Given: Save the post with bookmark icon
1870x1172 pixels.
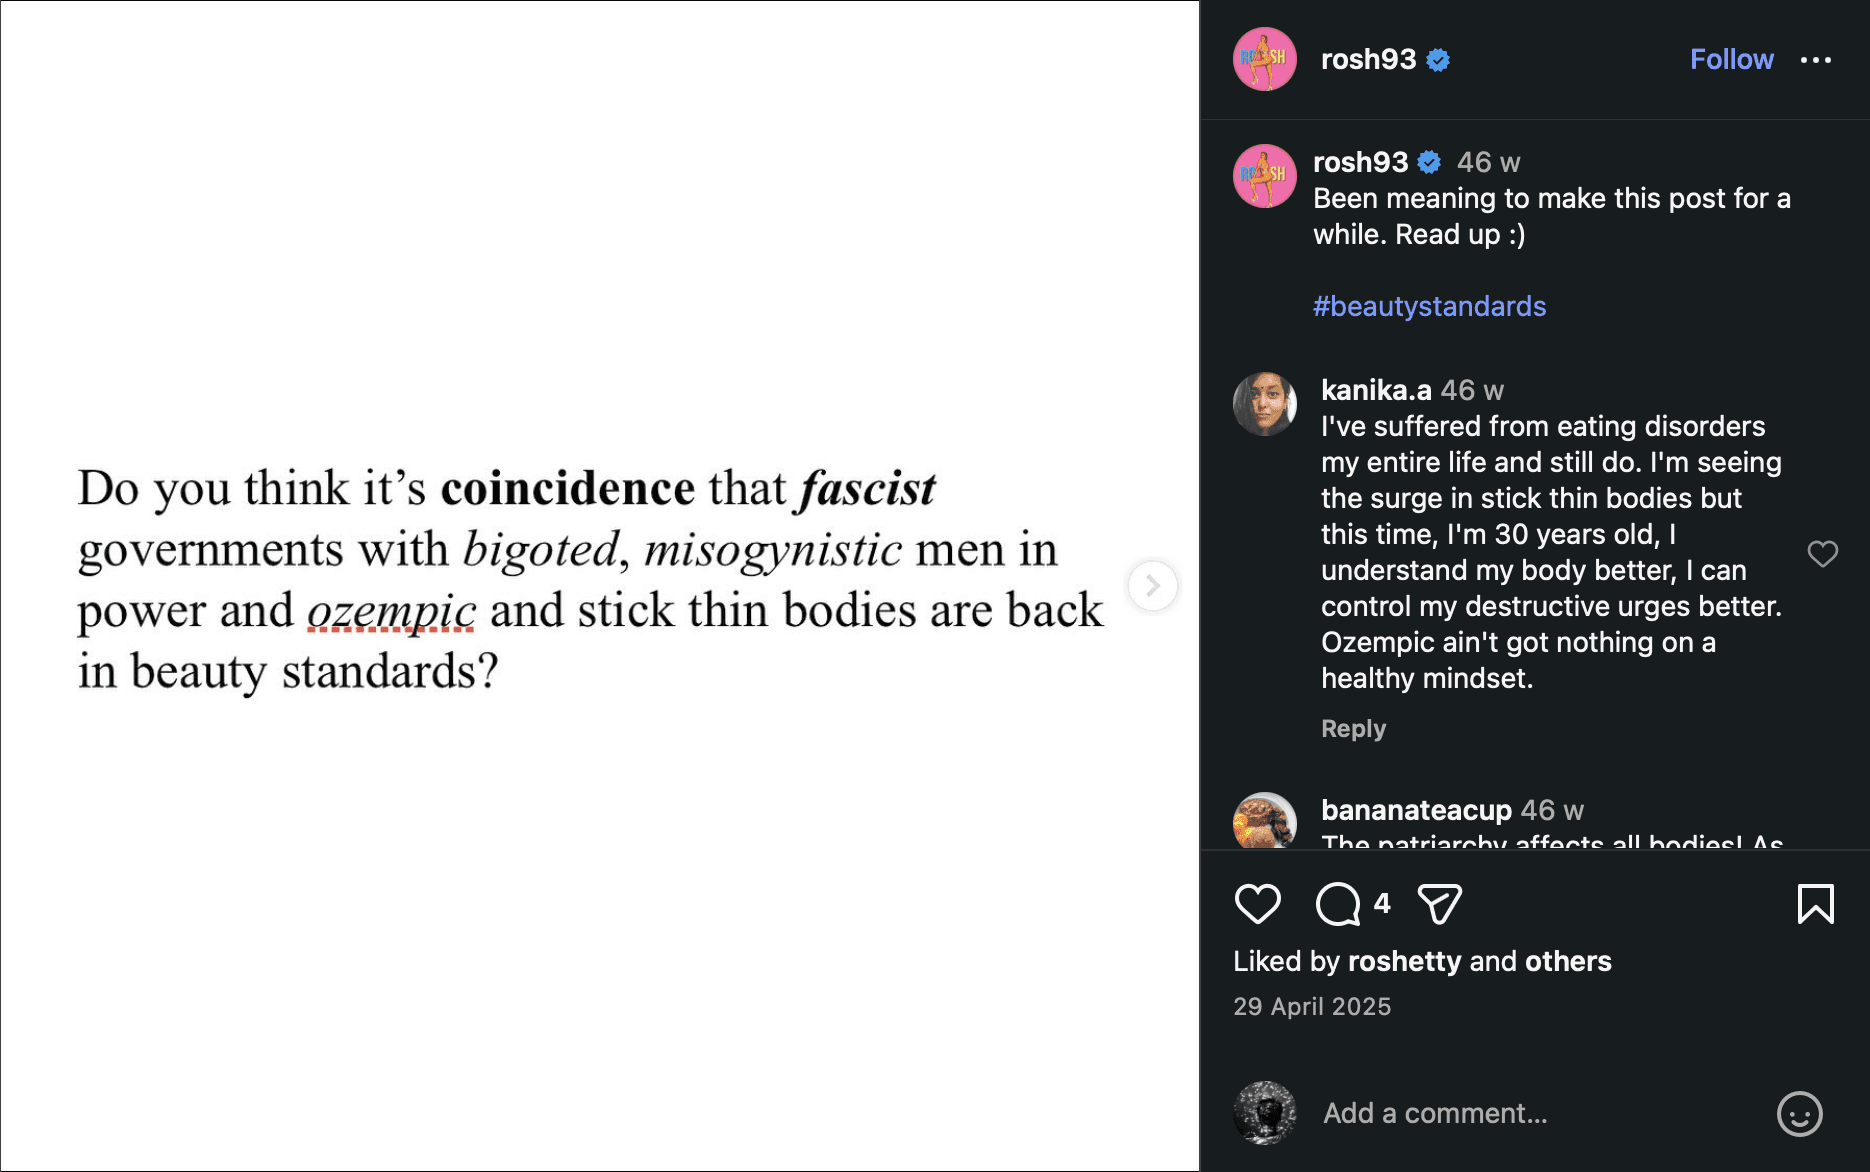Looking at the screenshot, I should (1815, 904).
